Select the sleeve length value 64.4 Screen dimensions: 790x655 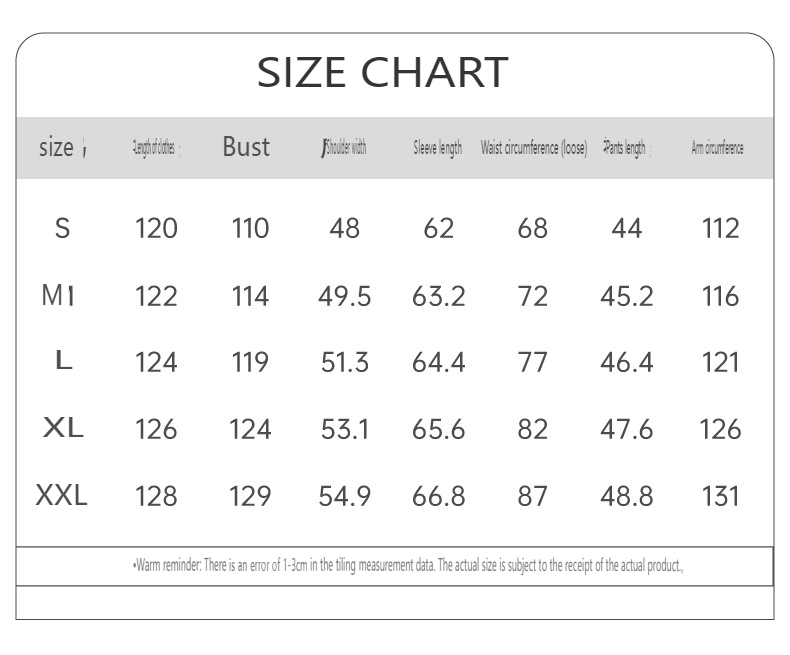tap(438, 362)
